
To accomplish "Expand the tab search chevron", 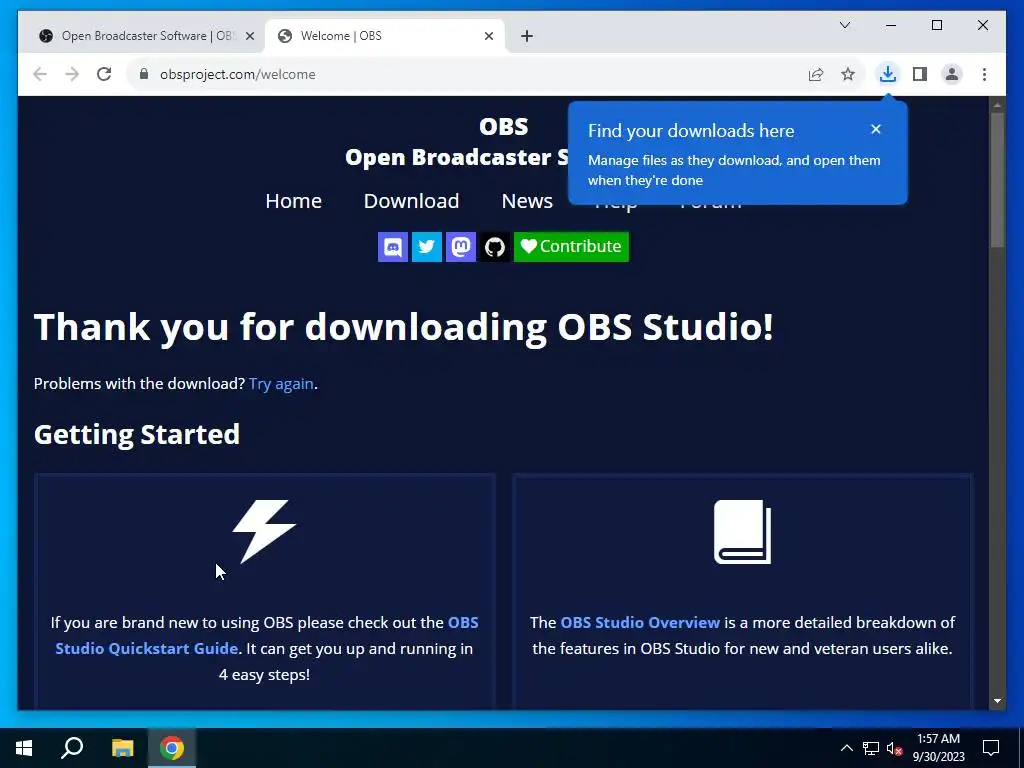I will pos(844,25).
